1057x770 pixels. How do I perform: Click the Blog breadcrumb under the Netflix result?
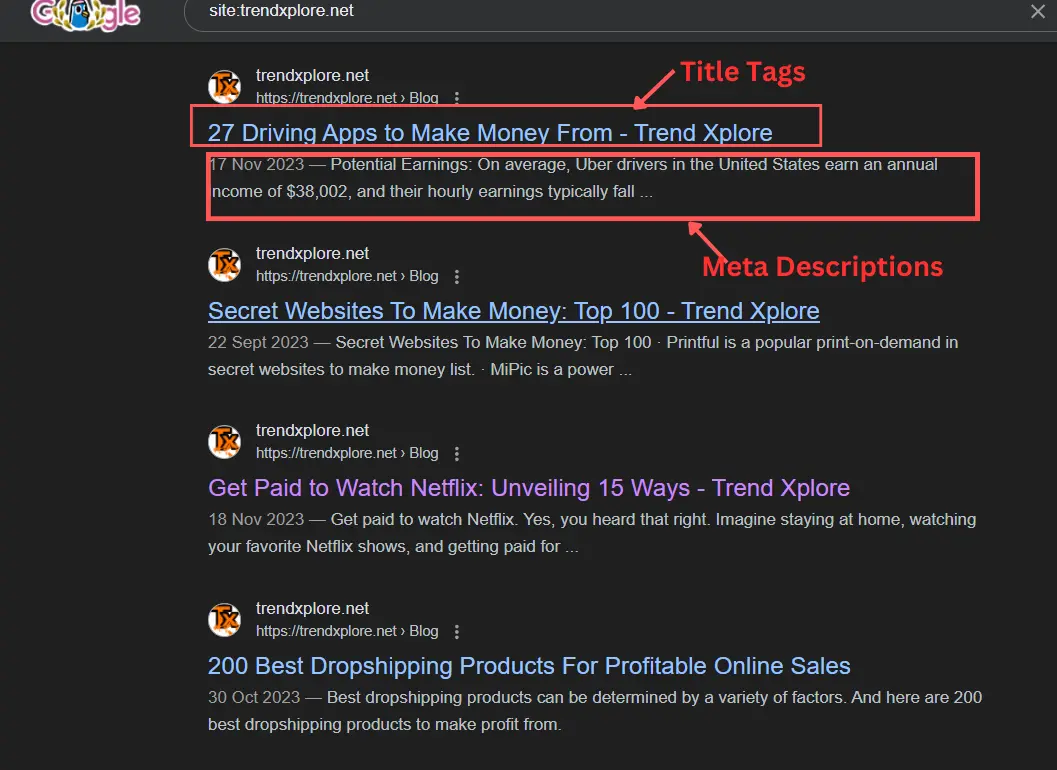(x=424, y=453)
